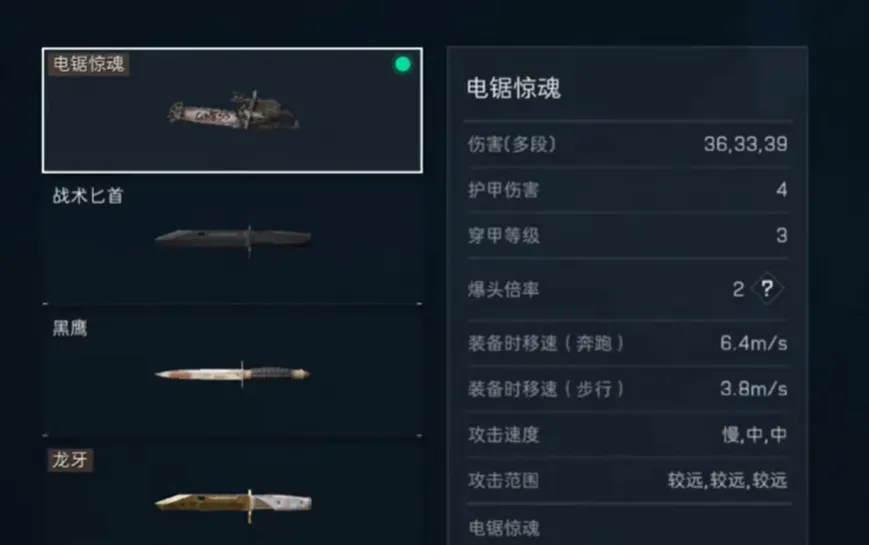Expand the bottom 电锯惊魂 description section

coord(627,527)
